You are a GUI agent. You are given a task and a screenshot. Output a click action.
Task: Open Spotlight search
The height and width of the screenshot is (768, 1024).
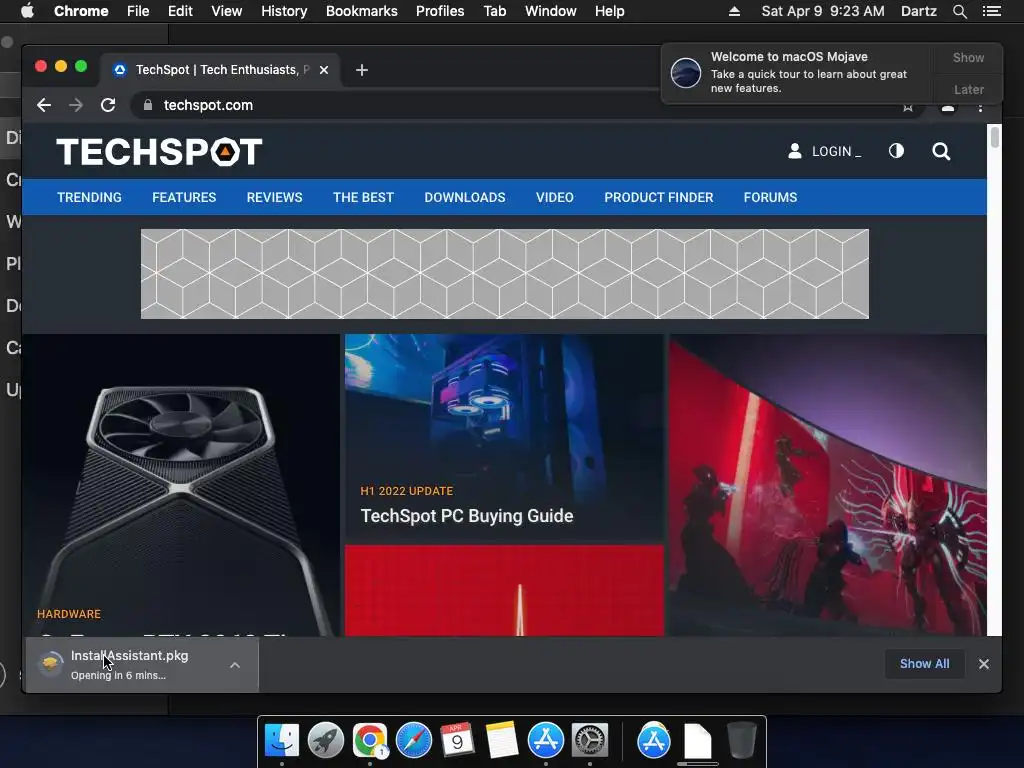[x=959, y=11]
